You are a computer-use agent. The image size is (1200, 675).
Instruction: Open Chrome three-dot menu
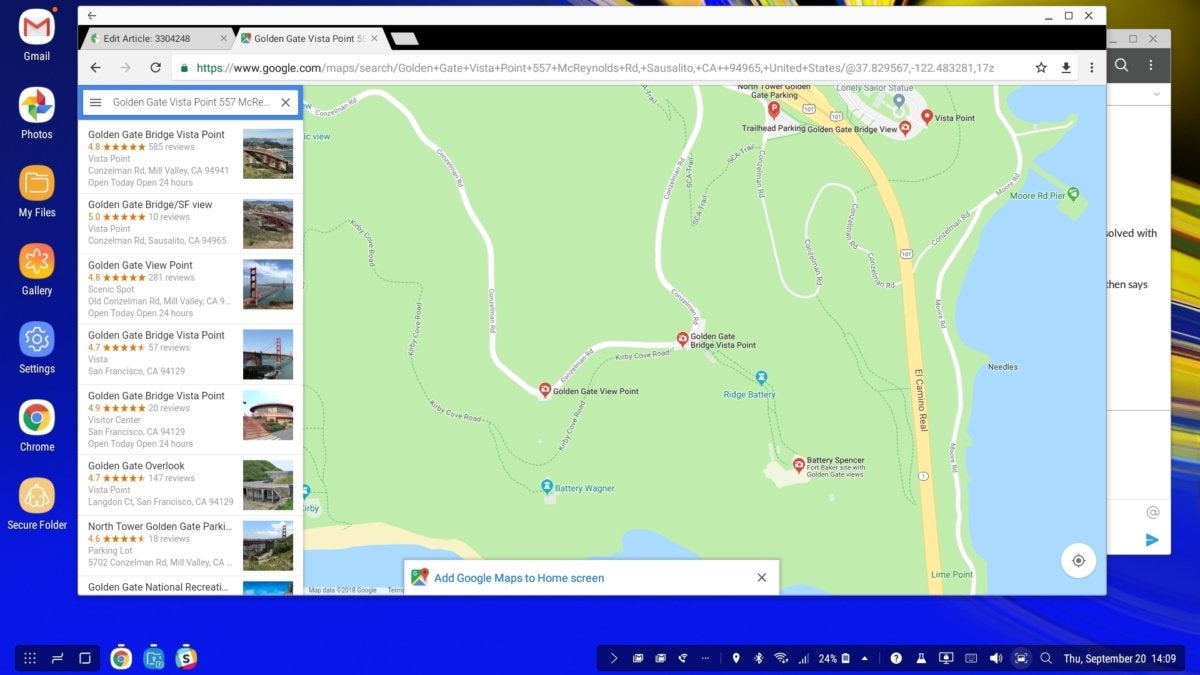coord(1091,67)
